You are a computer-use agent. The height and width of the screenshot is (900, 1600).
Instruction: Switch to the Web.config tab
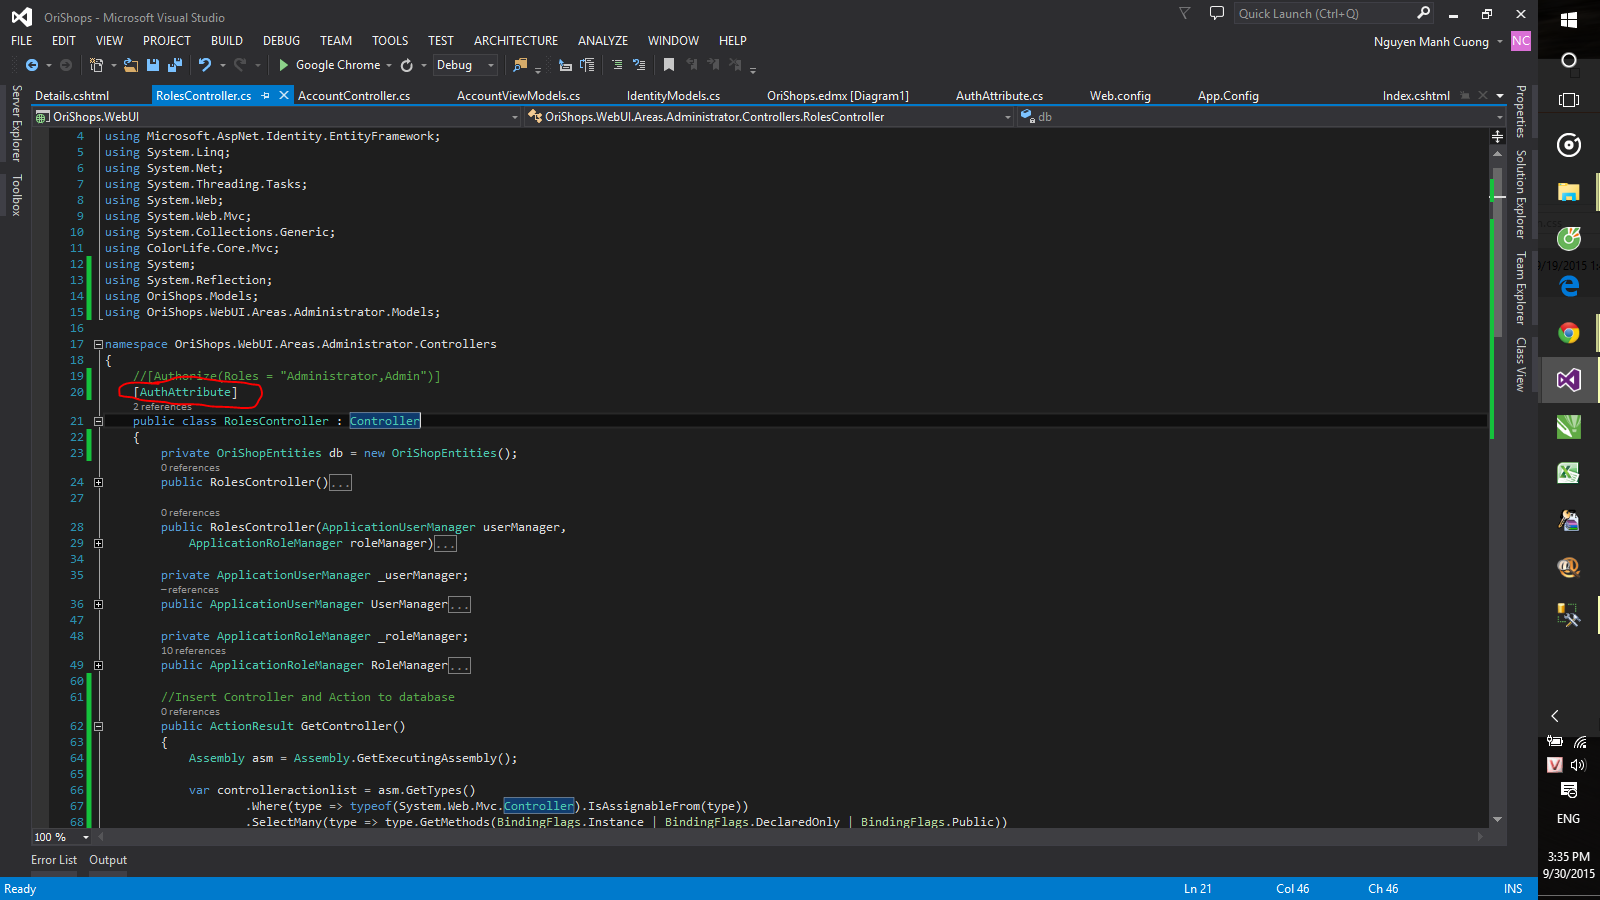coord(1120,96)
